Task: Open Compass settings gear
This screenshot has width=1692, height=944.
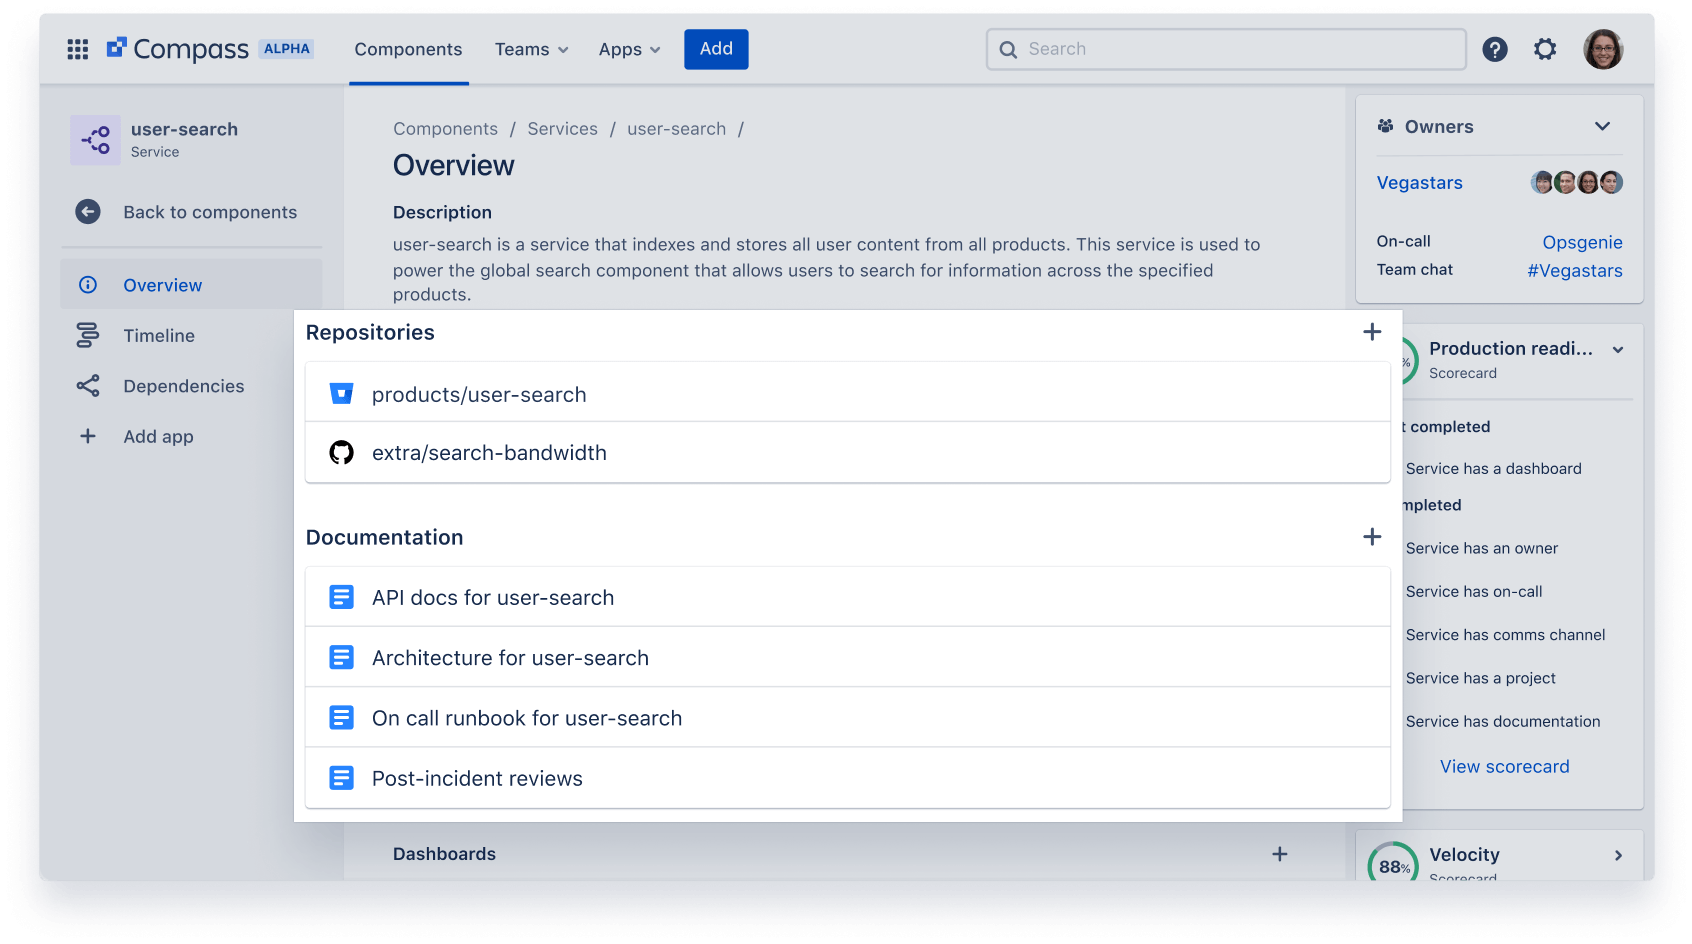Action: 1545,48
